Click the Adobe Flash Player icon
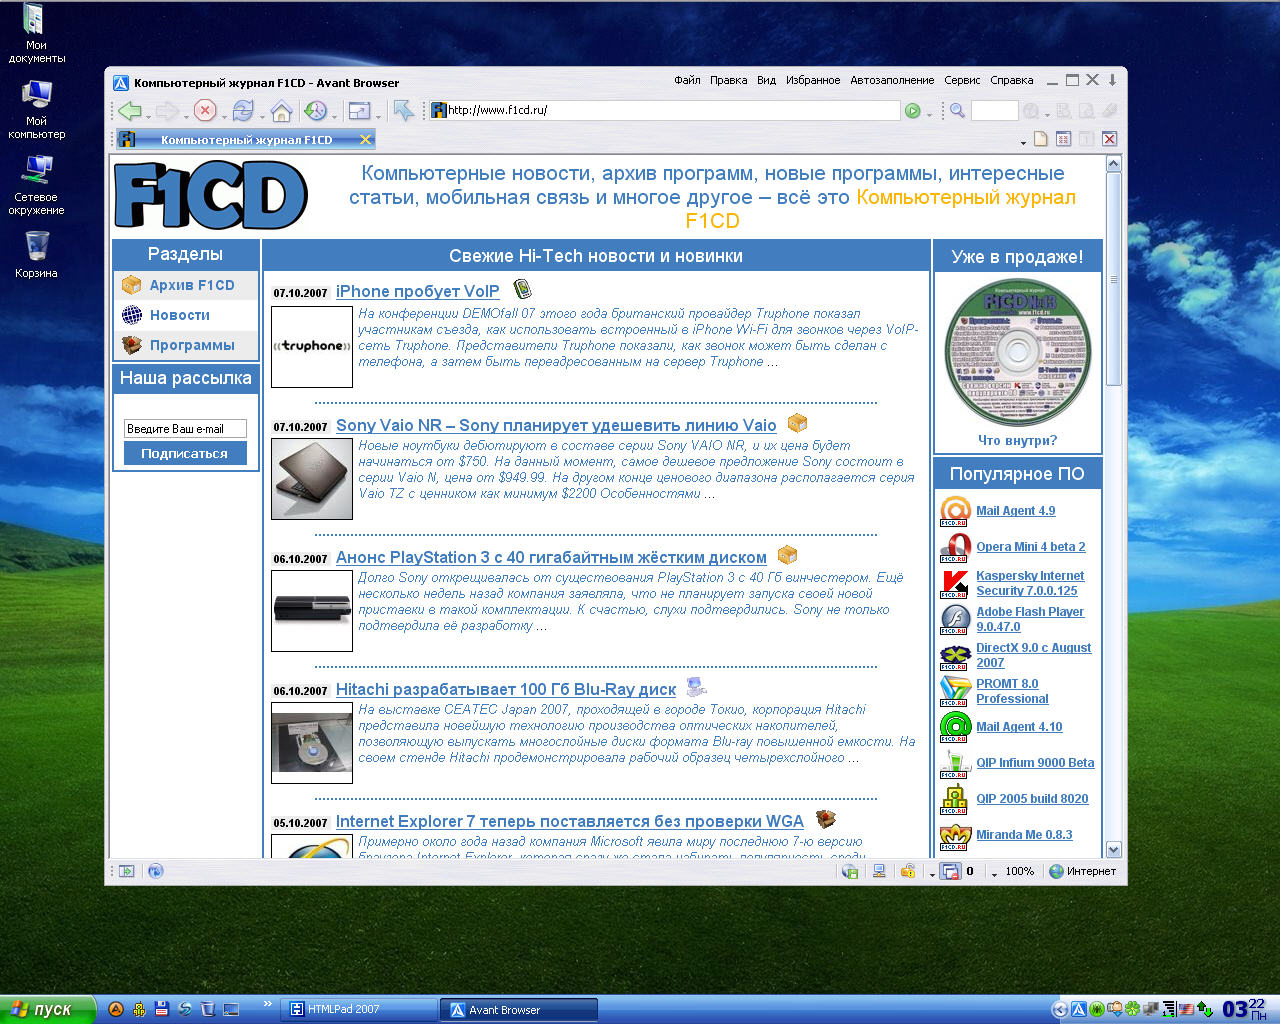1280x1024 pixels. coord(955,619)
